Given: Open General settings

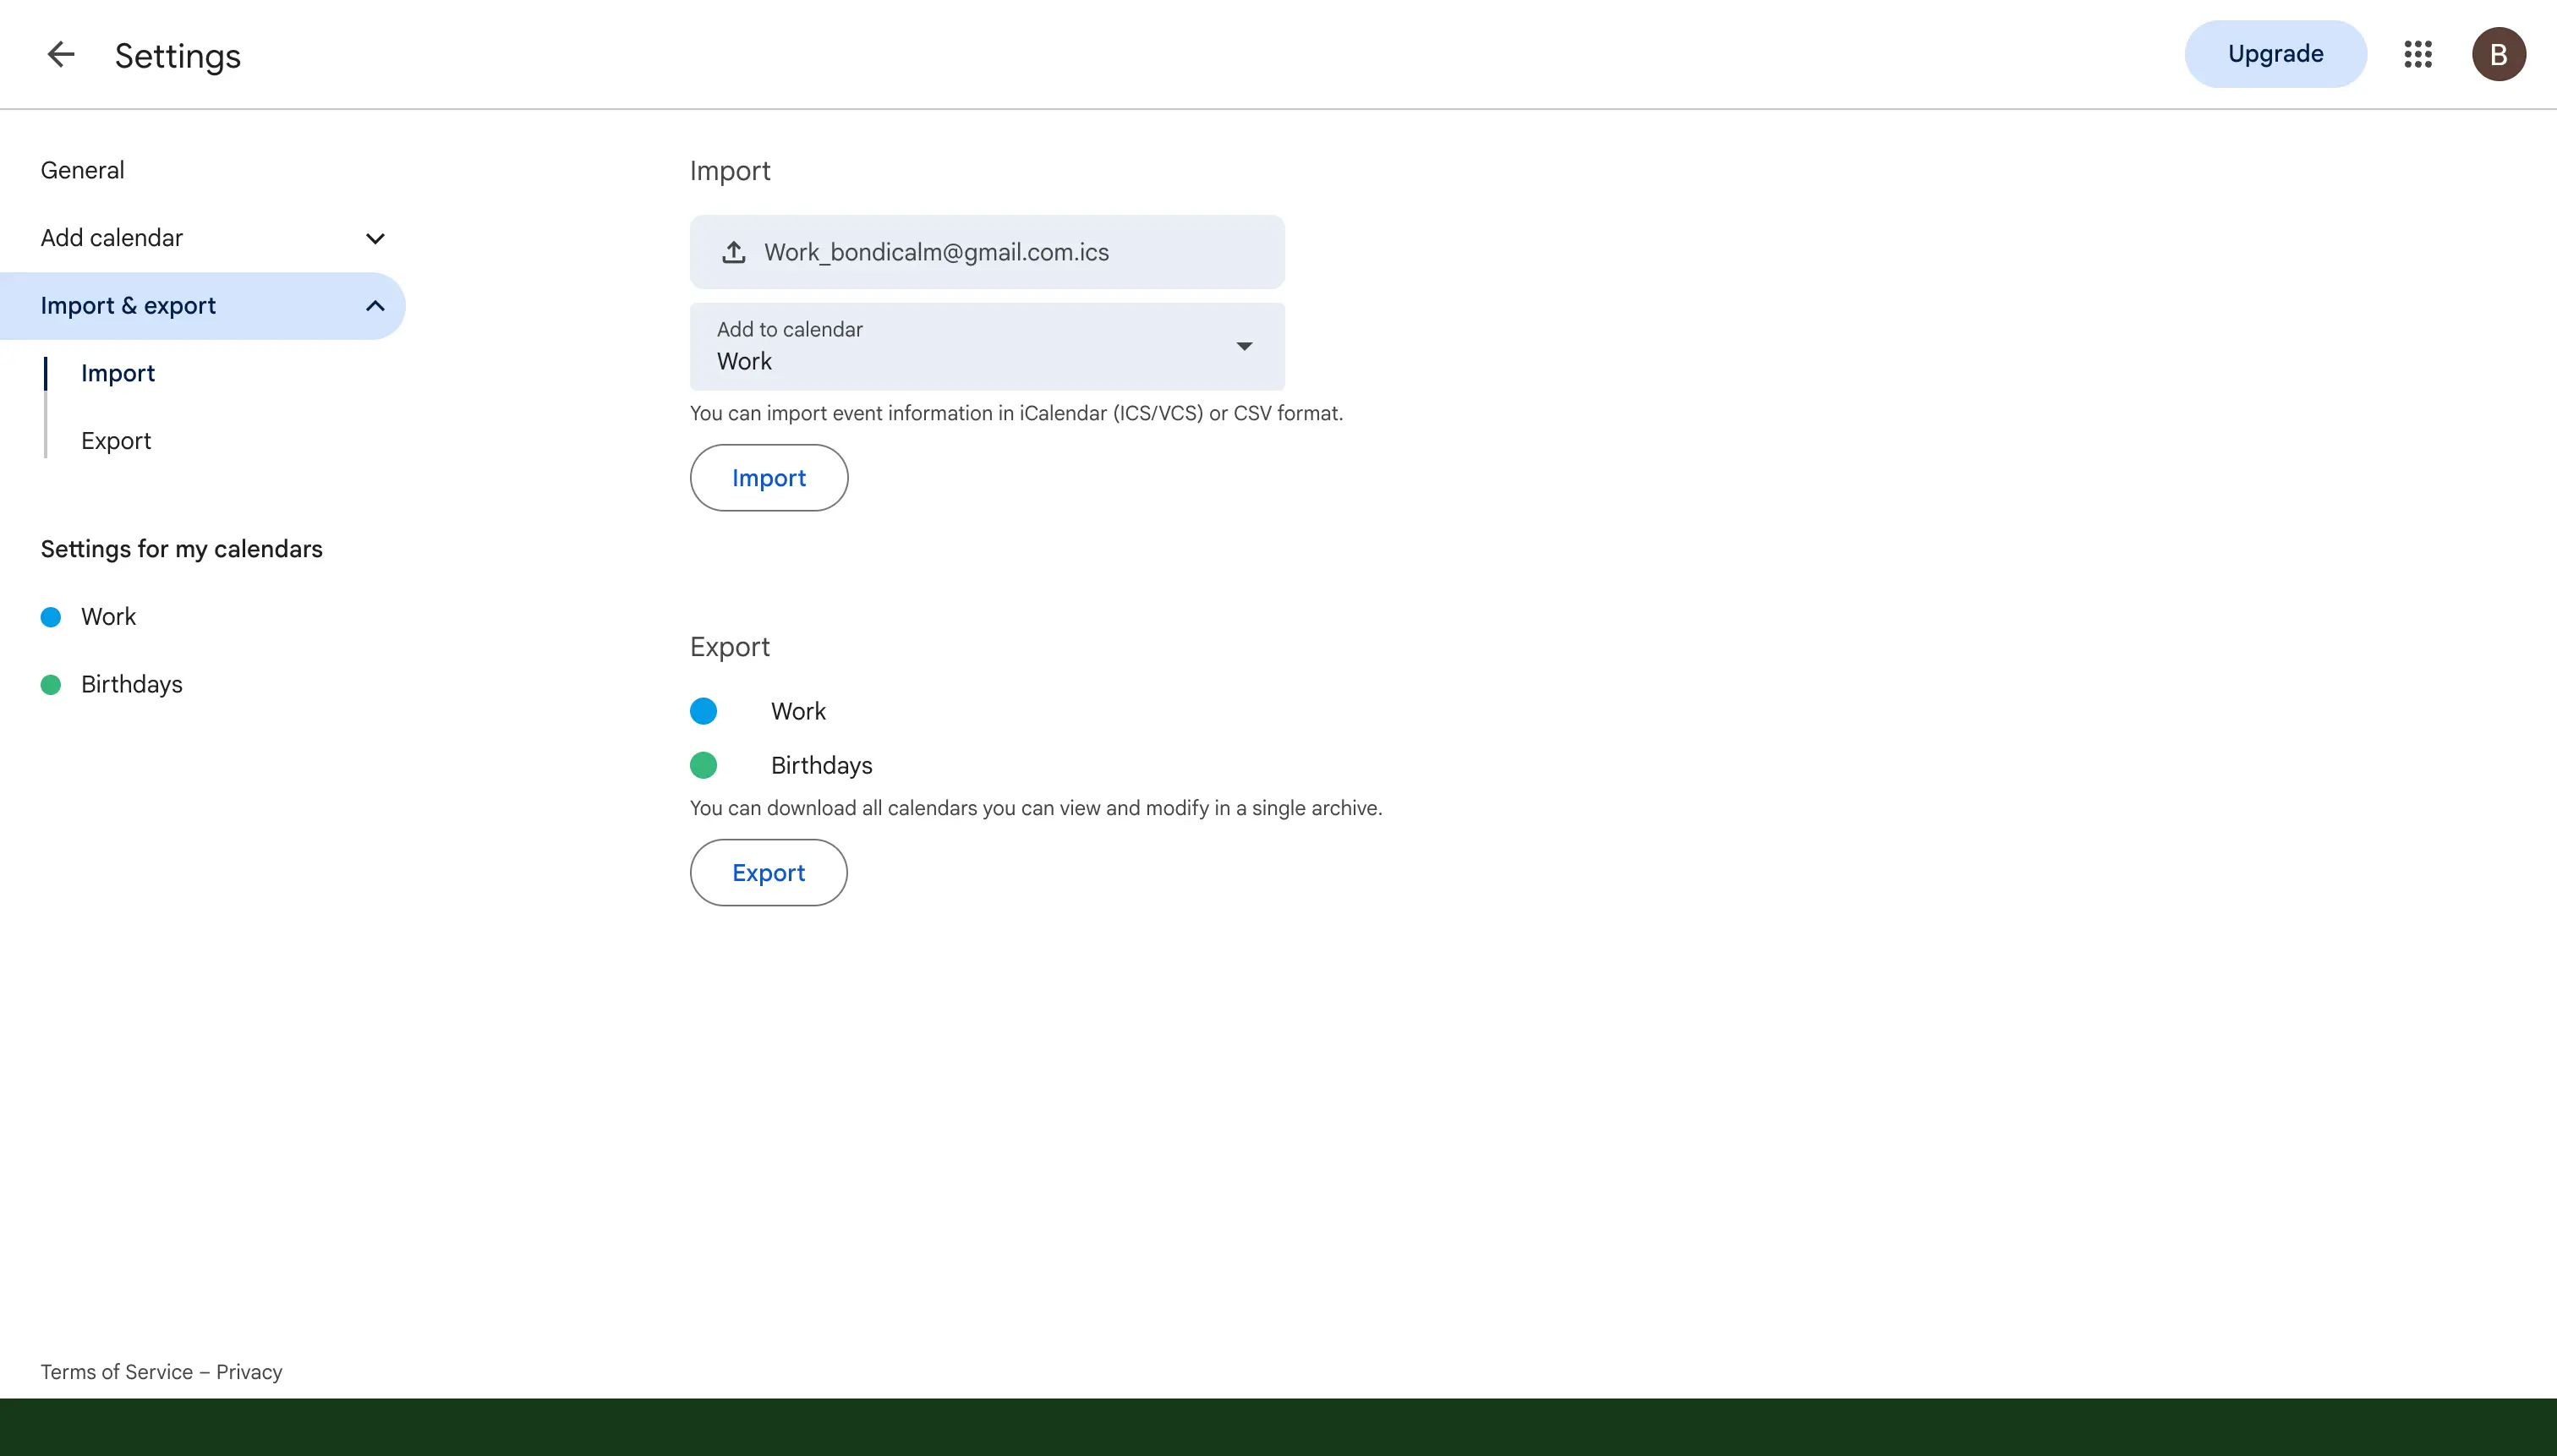Looking at the screenshot, I should 83,170.
